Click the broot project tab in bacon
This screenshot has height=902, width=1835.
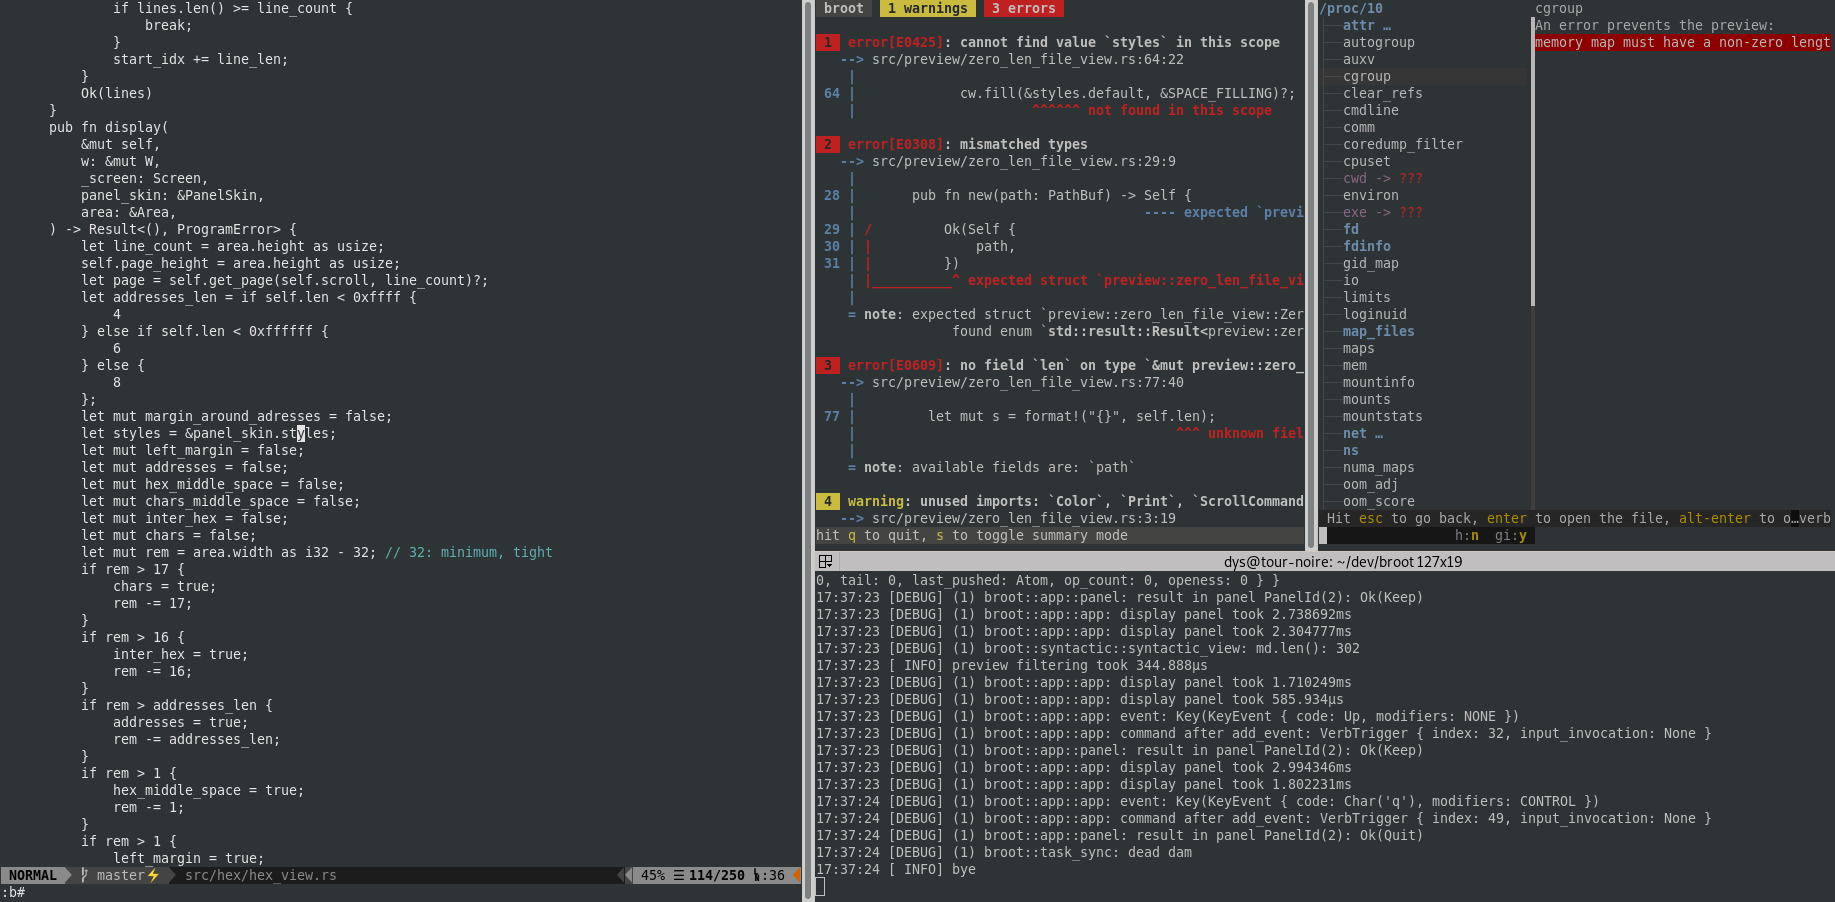point(843,8)
